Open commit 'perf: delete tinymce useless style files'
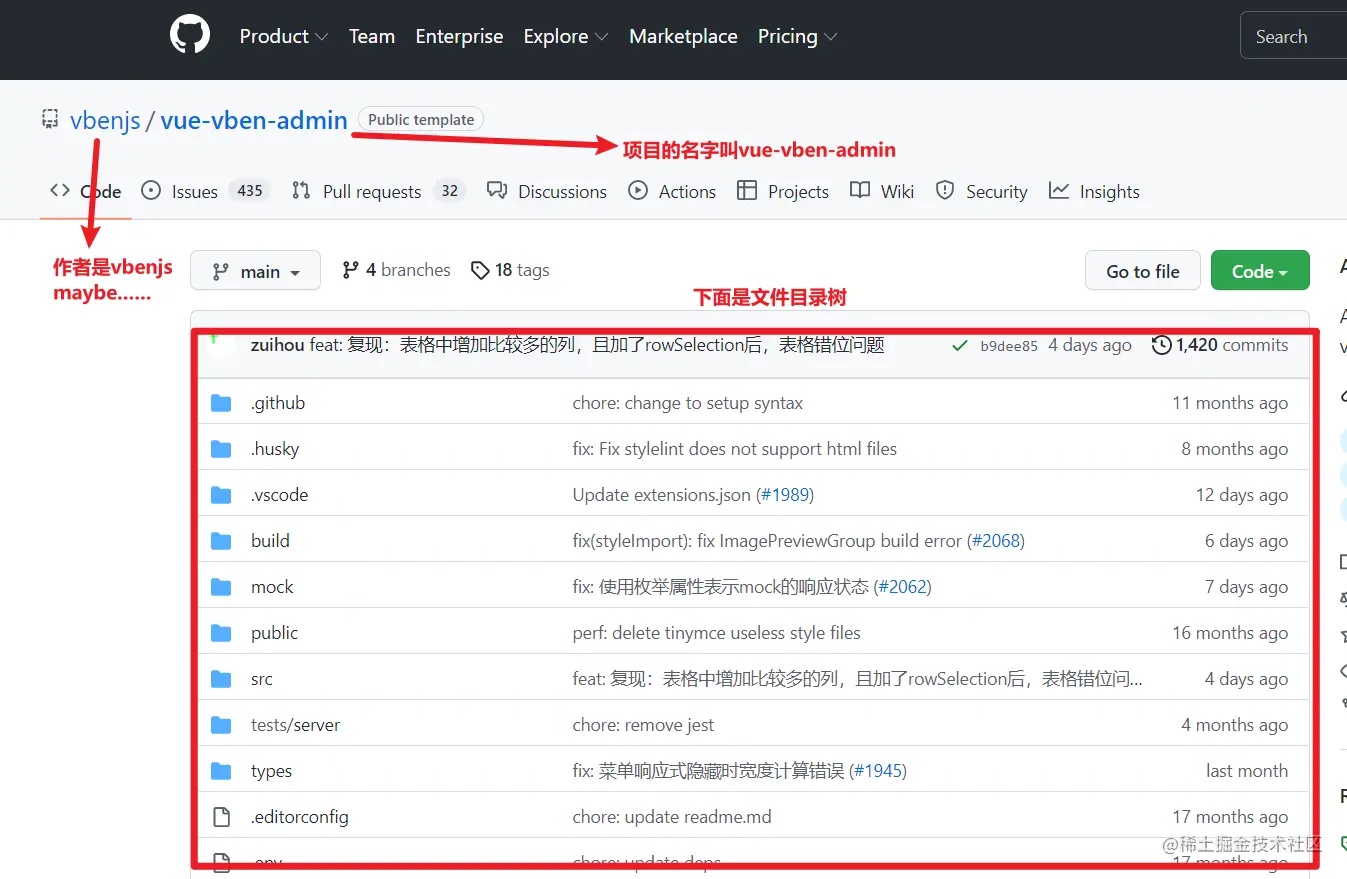 click(716, 633)
